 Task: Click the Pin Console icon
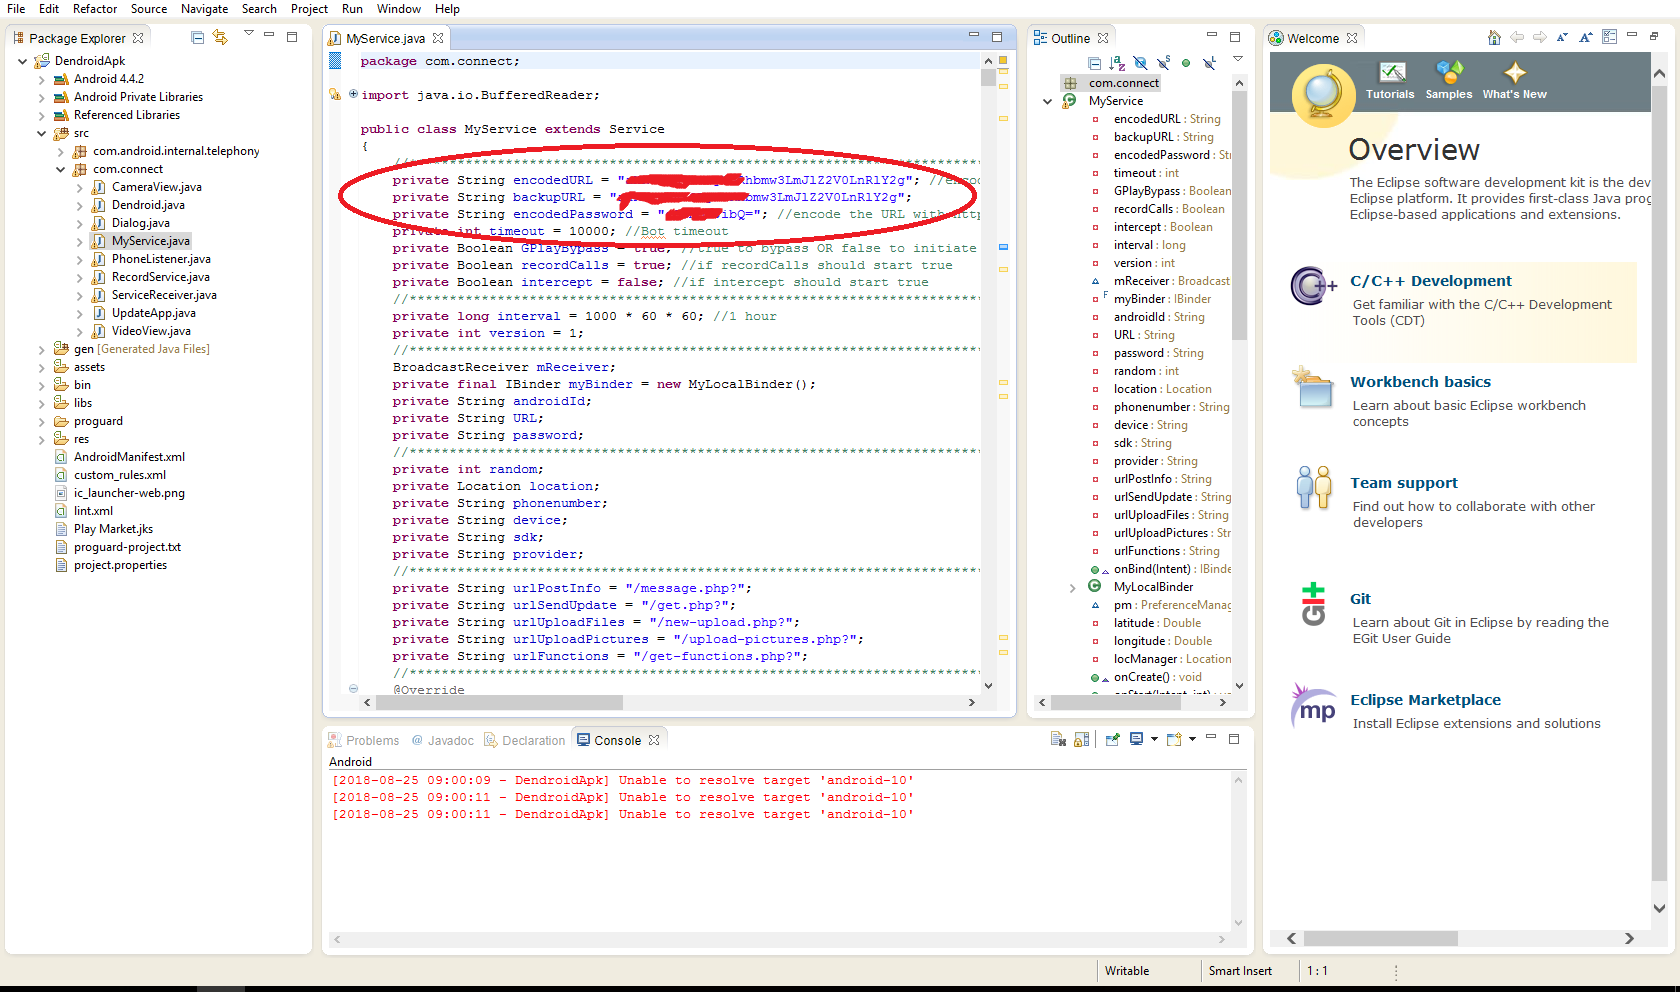[x=1112, y=740]
